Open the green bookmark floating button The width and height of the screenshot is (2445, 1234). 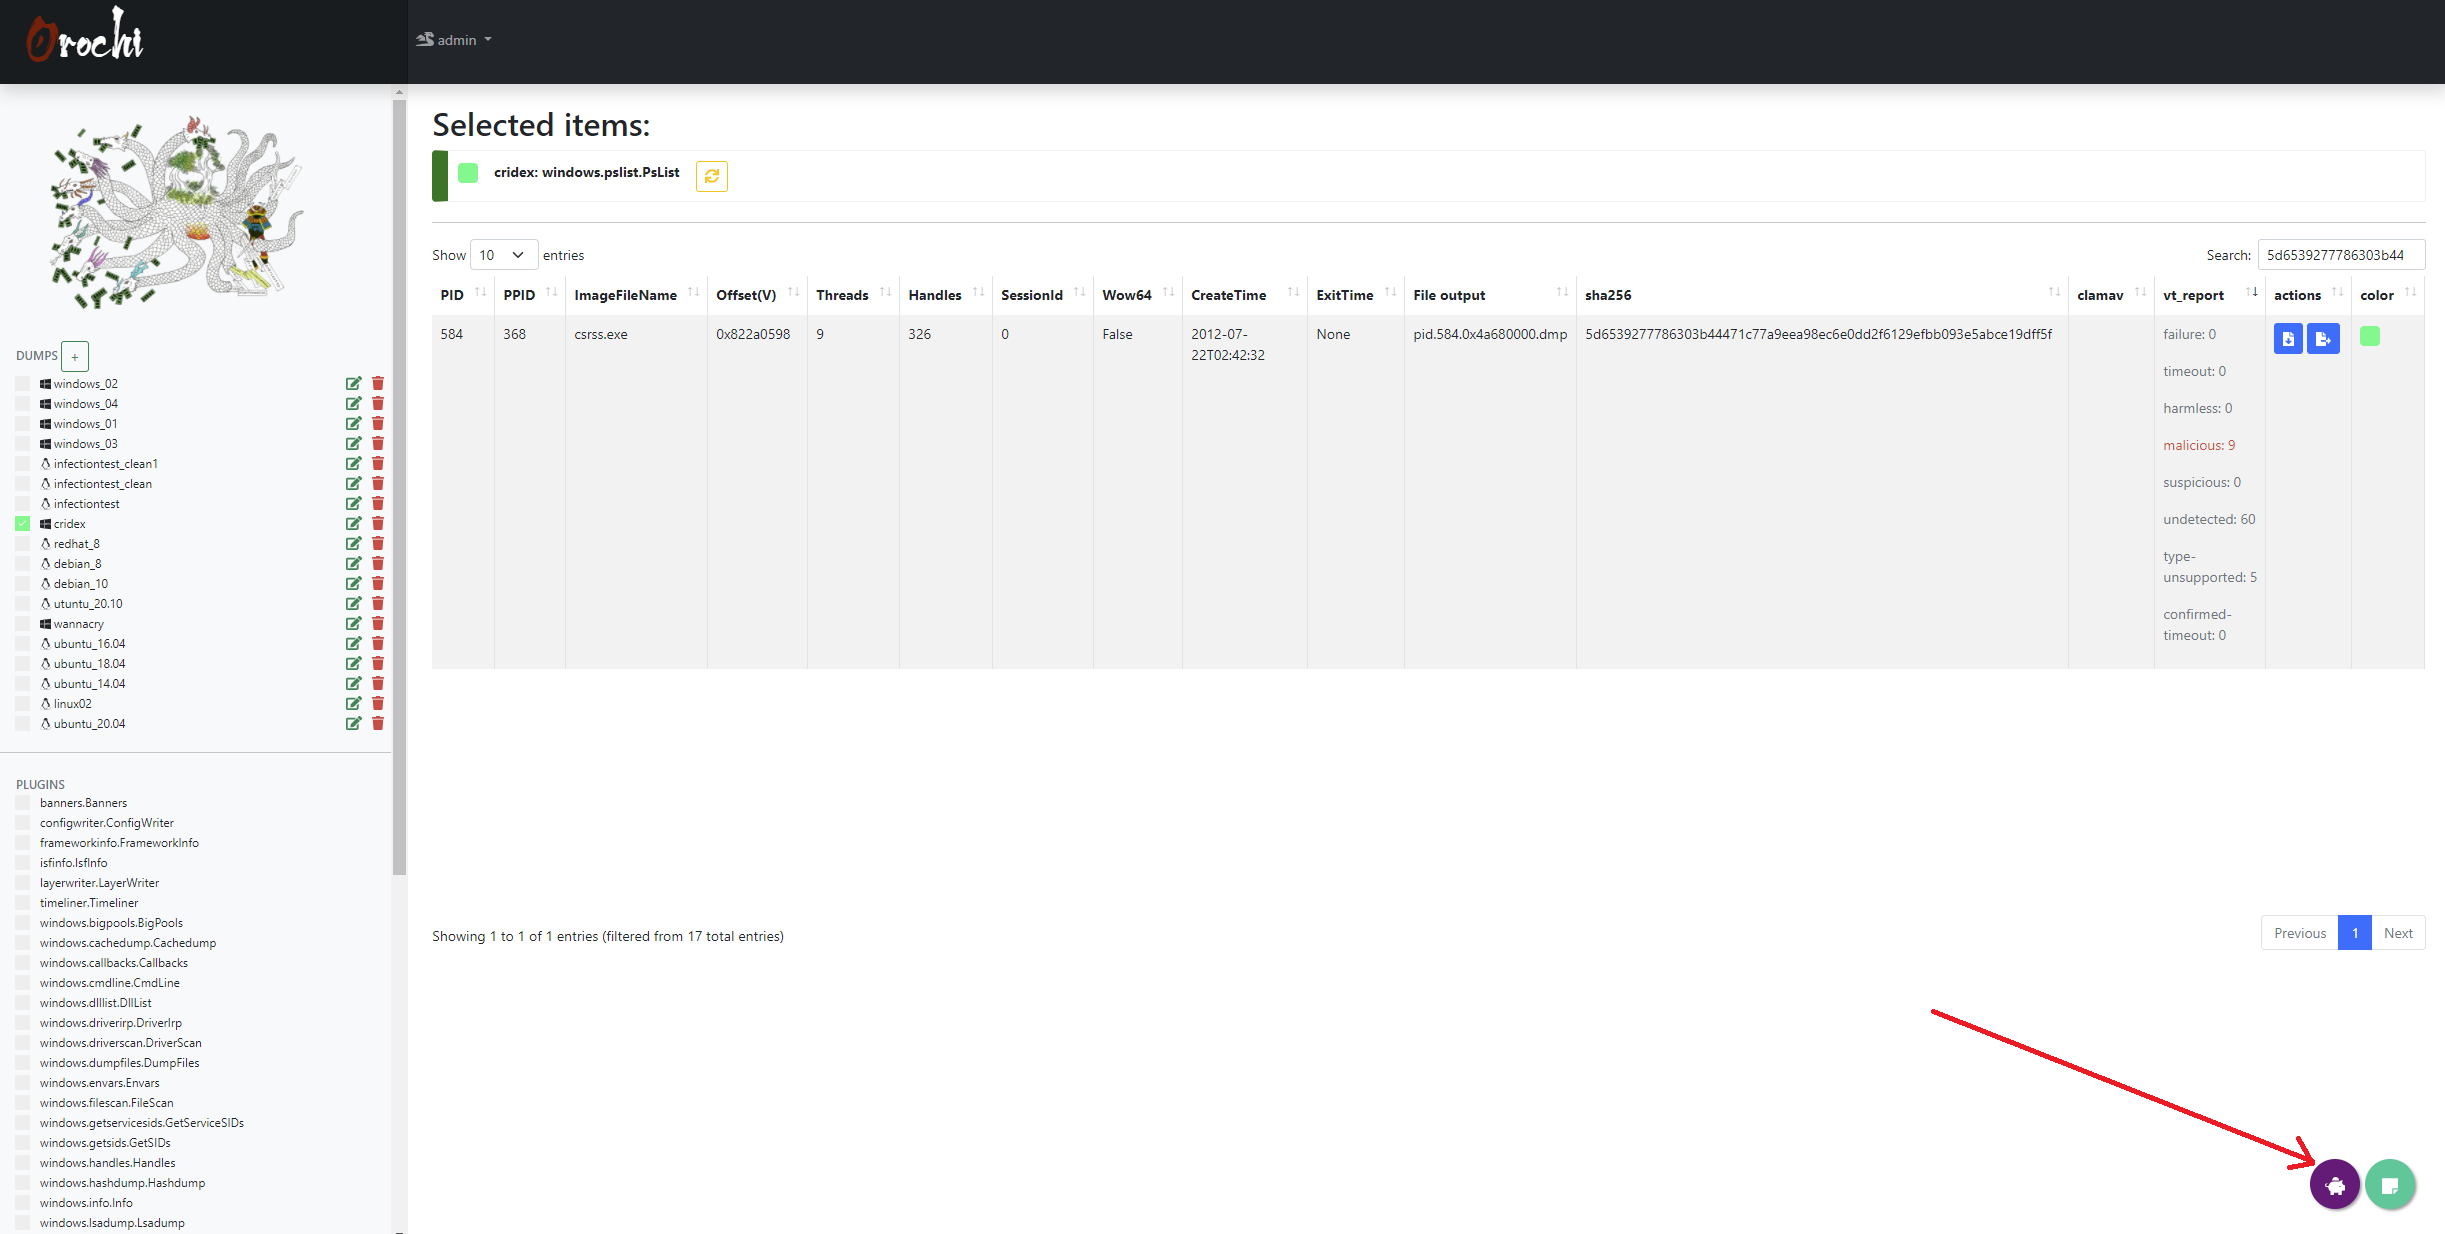[2391, 1185]
